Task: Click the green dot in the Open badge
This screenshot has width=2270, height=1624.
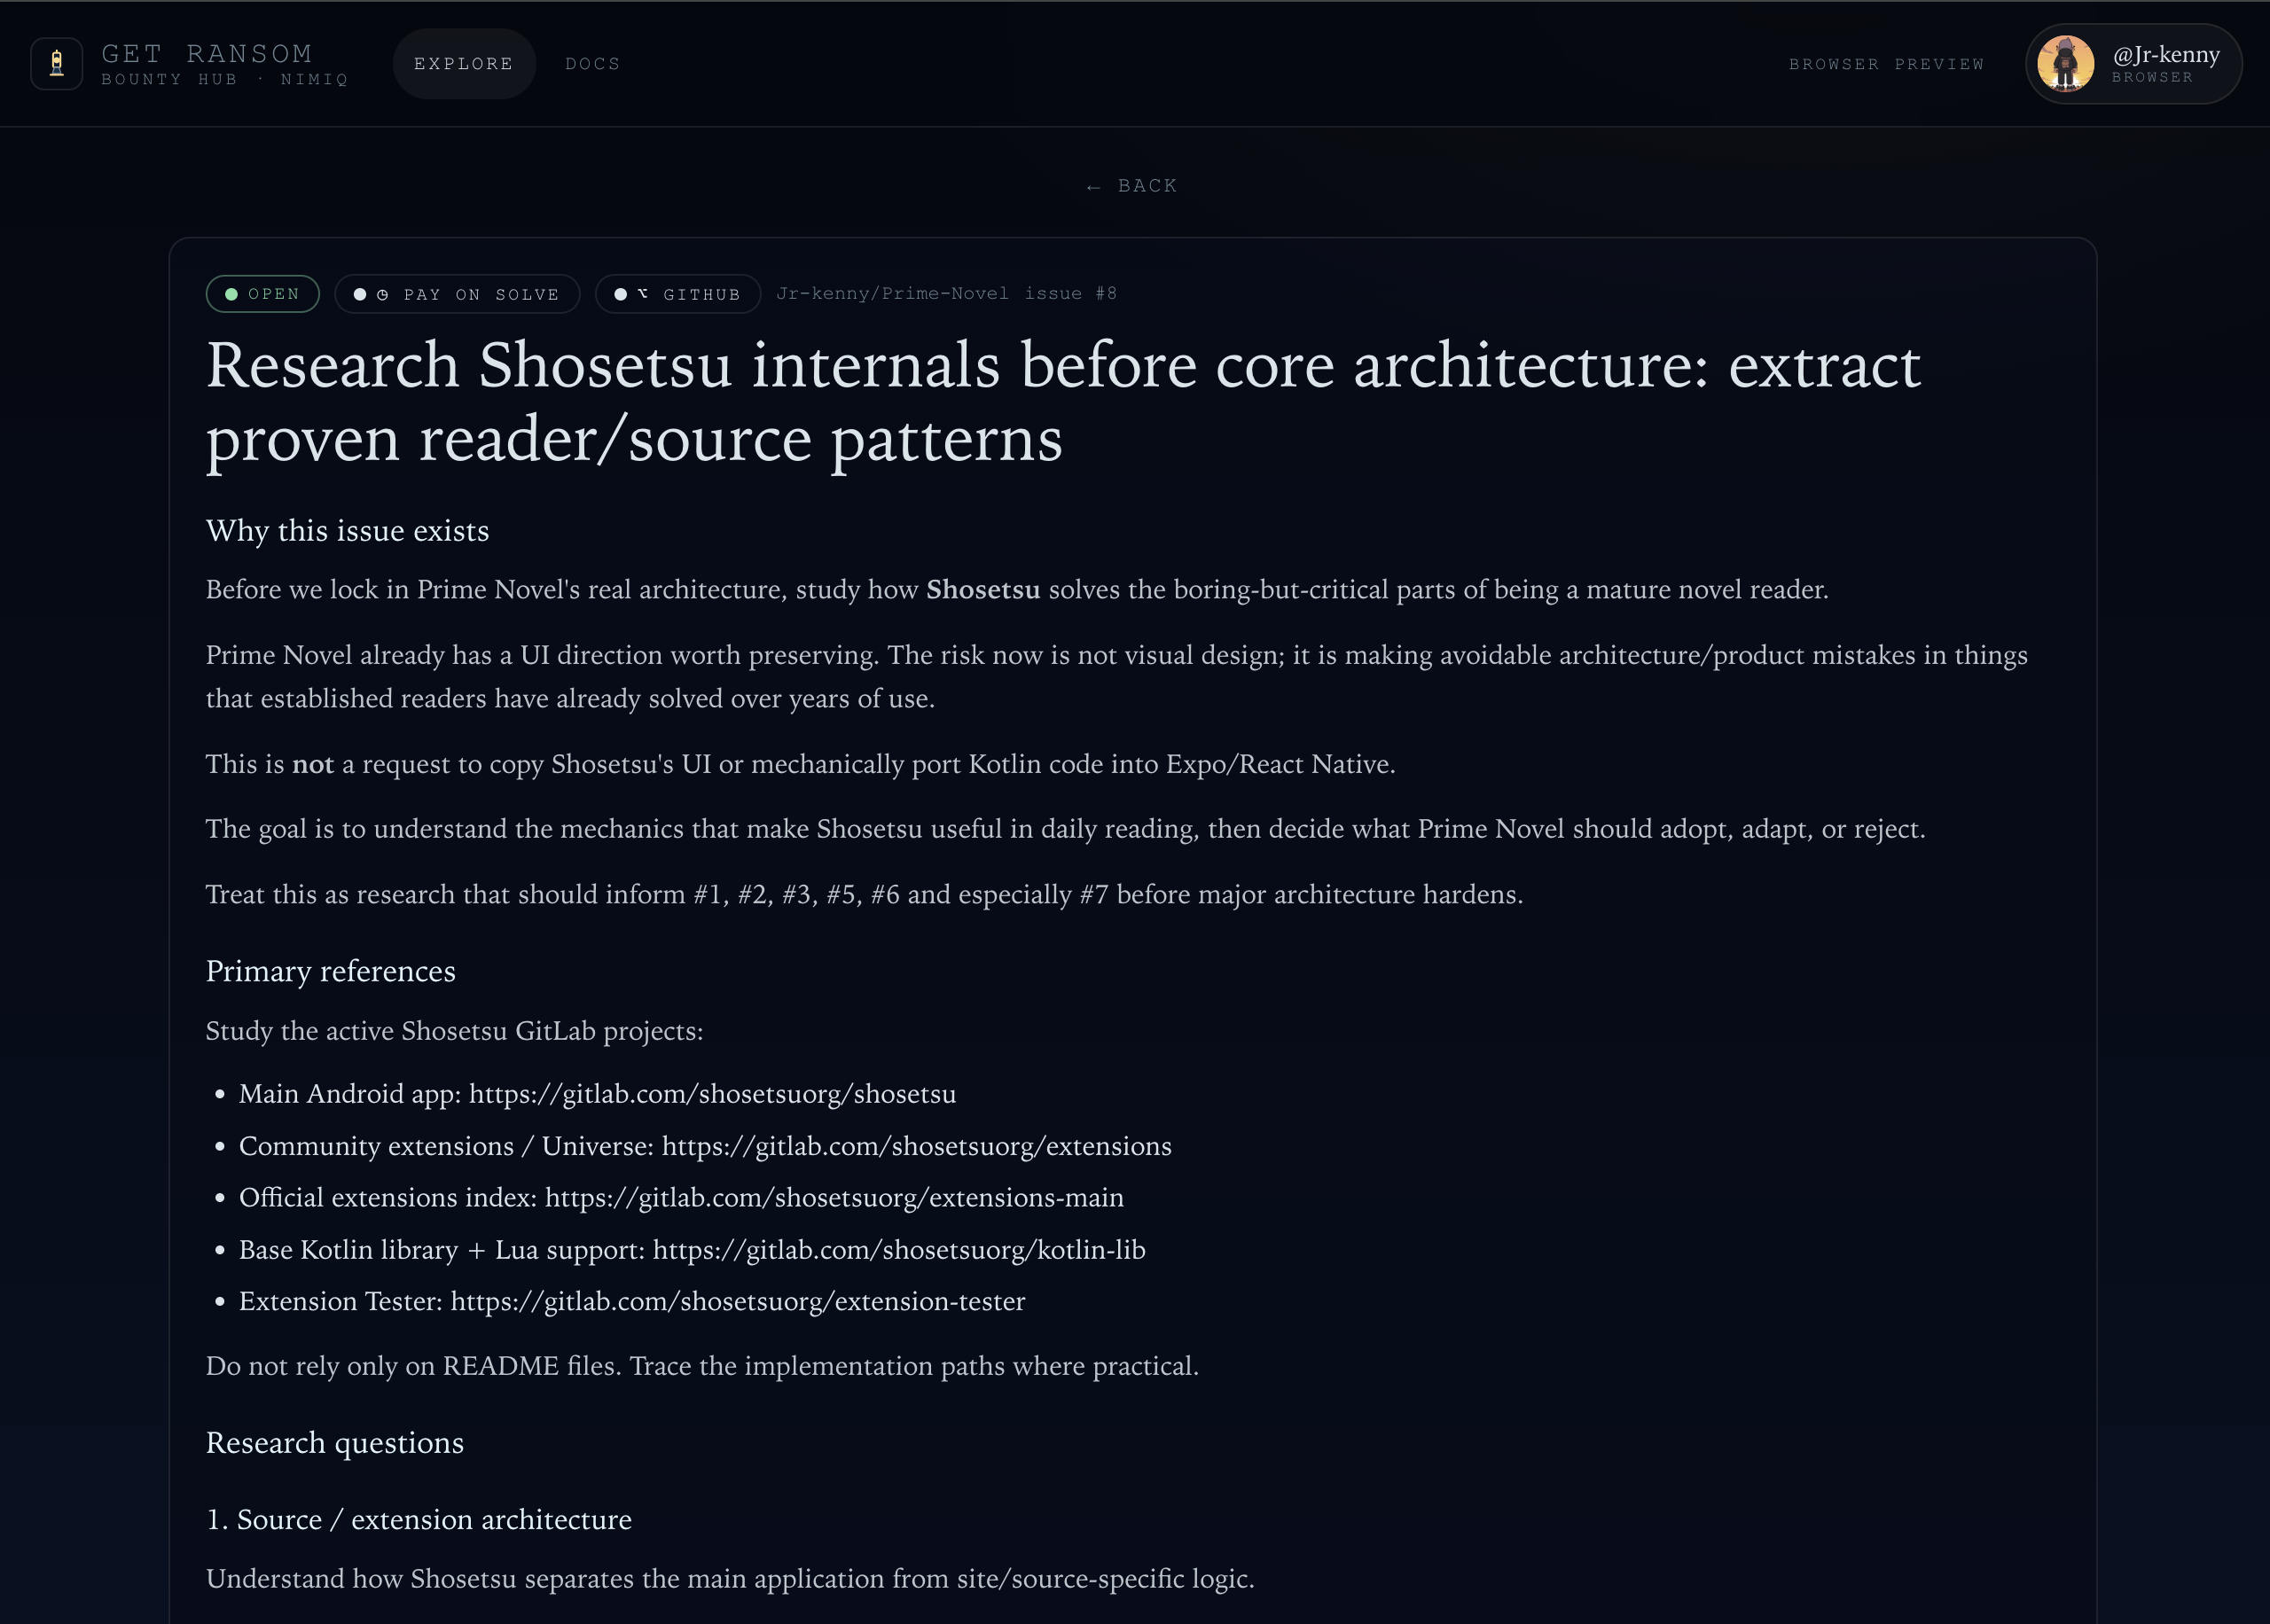Action: 231,294
